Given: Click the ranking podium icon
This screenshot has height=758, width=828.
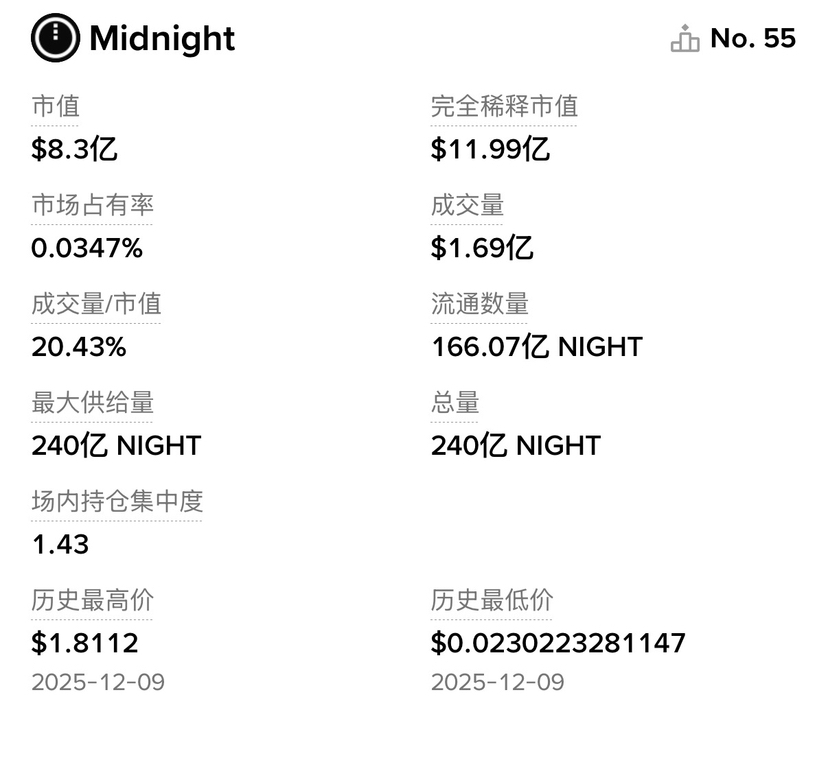Looking at the screenshot, I should (685, 40).
